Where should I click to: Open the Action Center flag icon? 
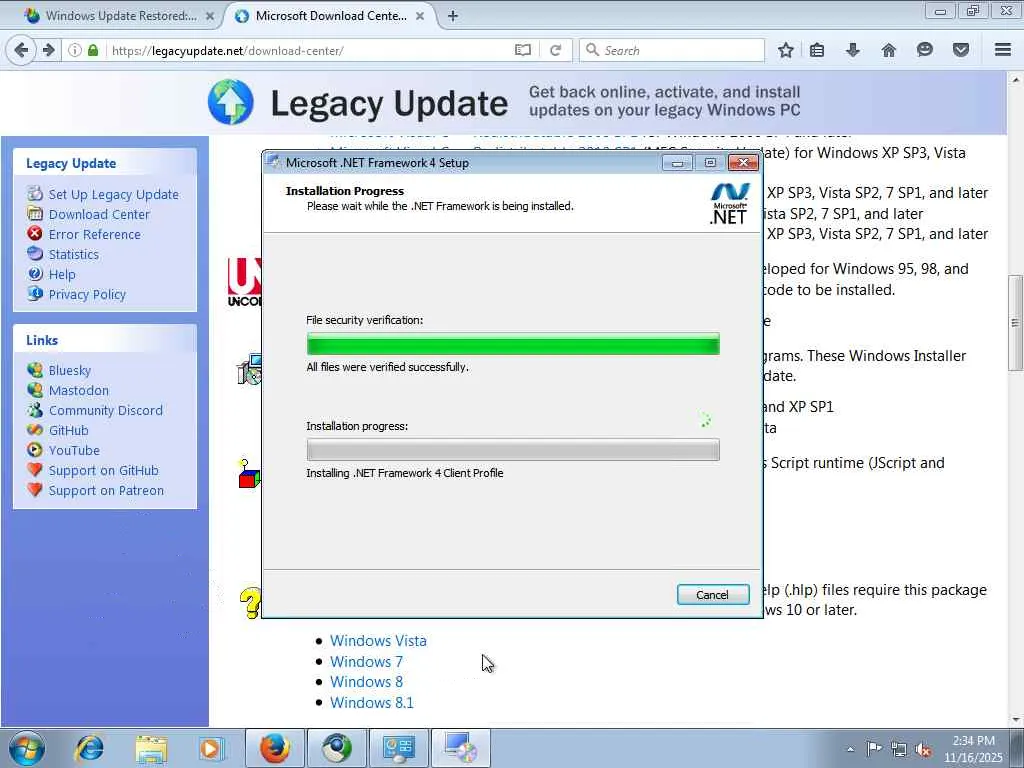pos(873,748)
